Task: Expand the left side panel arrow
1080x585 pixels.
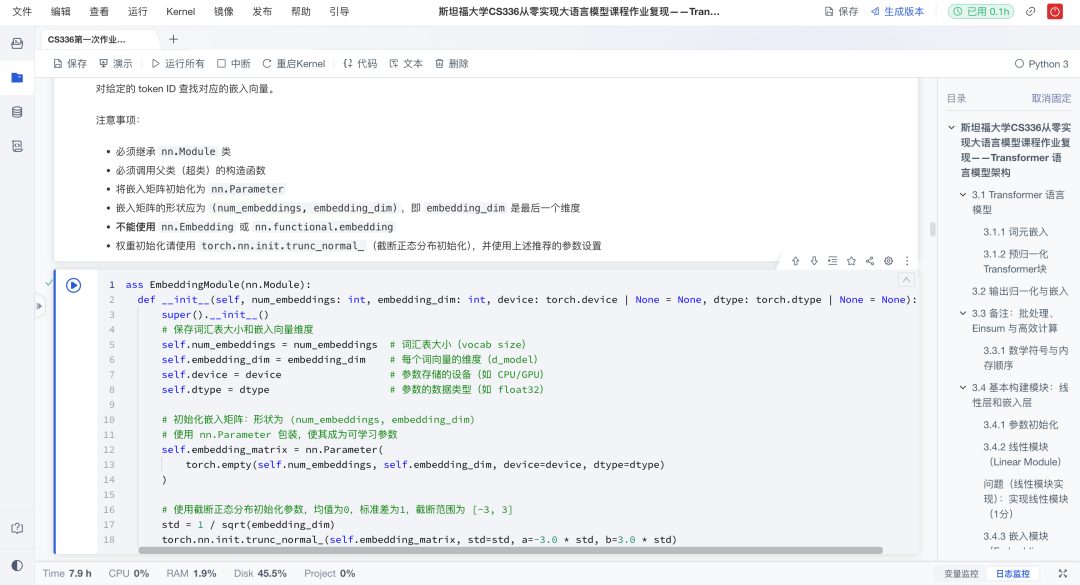Action: (39, 306)
